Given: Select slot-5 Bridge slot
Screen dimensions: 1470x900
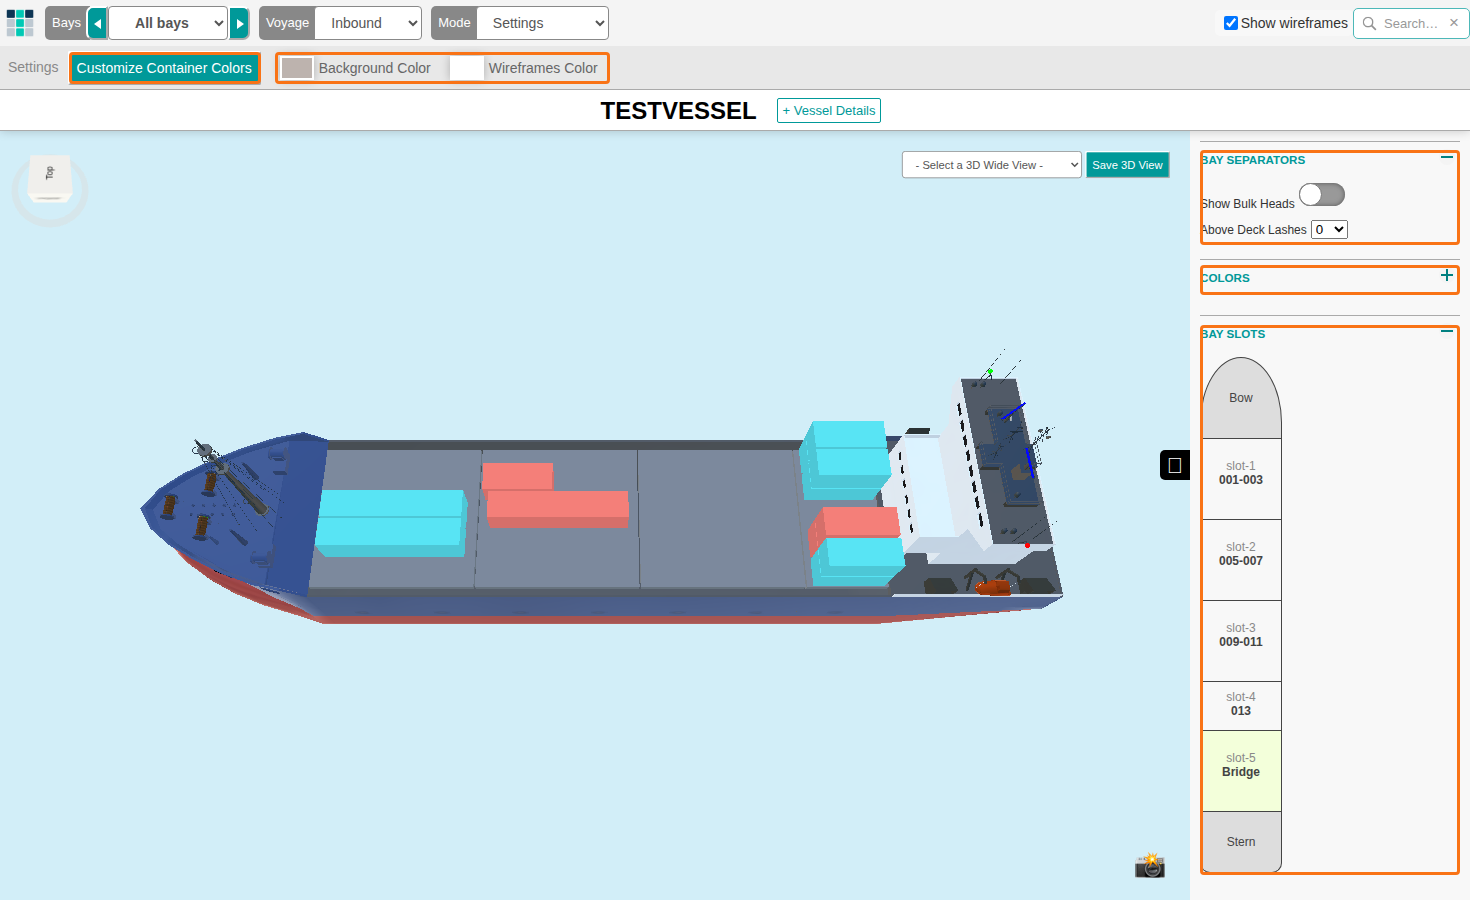Looking at the screenshot, I should point(1241,771).
